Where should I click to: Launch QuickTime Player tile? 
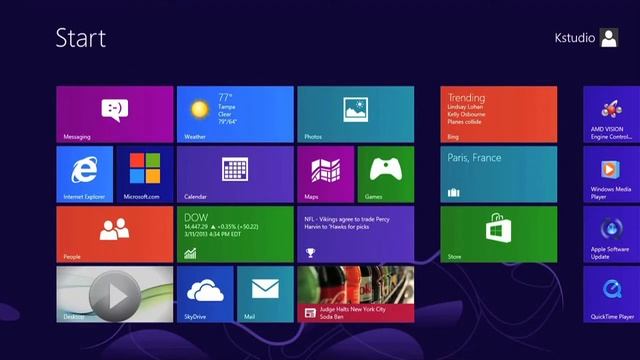coord(611,294)
